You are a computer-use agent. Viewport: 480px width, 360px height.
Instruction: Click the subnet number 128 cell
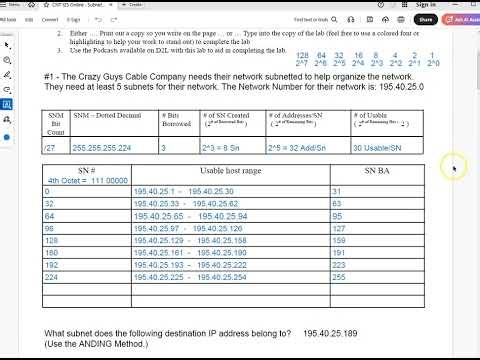click(87, 241)
